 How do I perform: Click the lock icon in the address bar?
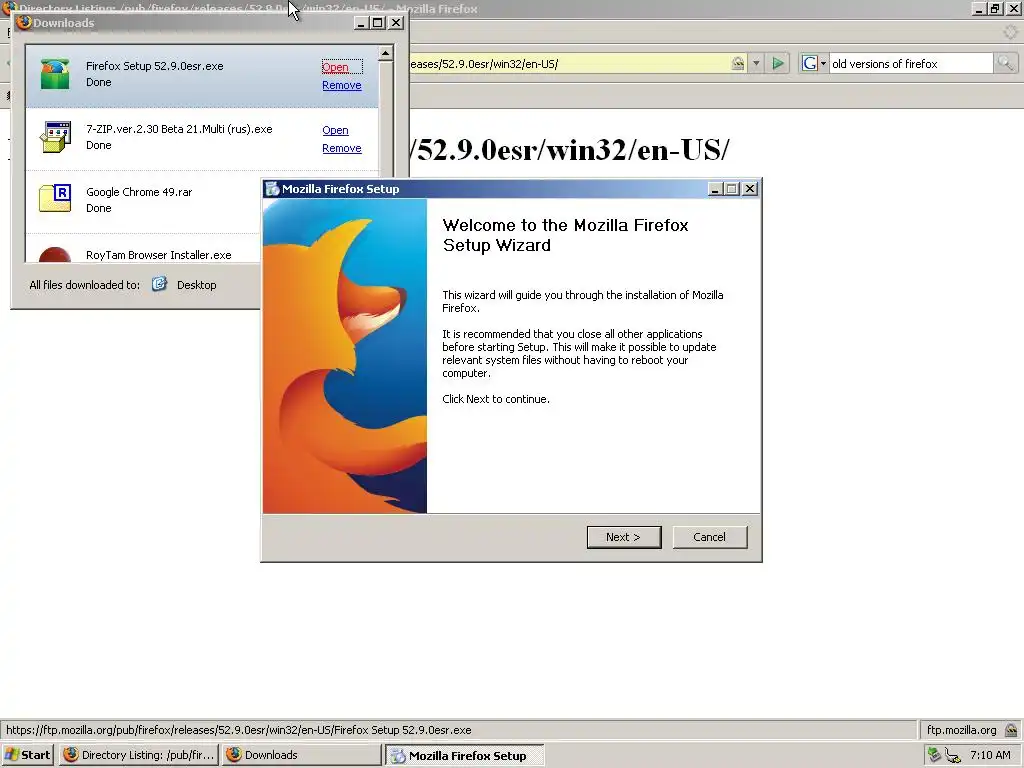(x=737, y=63)
